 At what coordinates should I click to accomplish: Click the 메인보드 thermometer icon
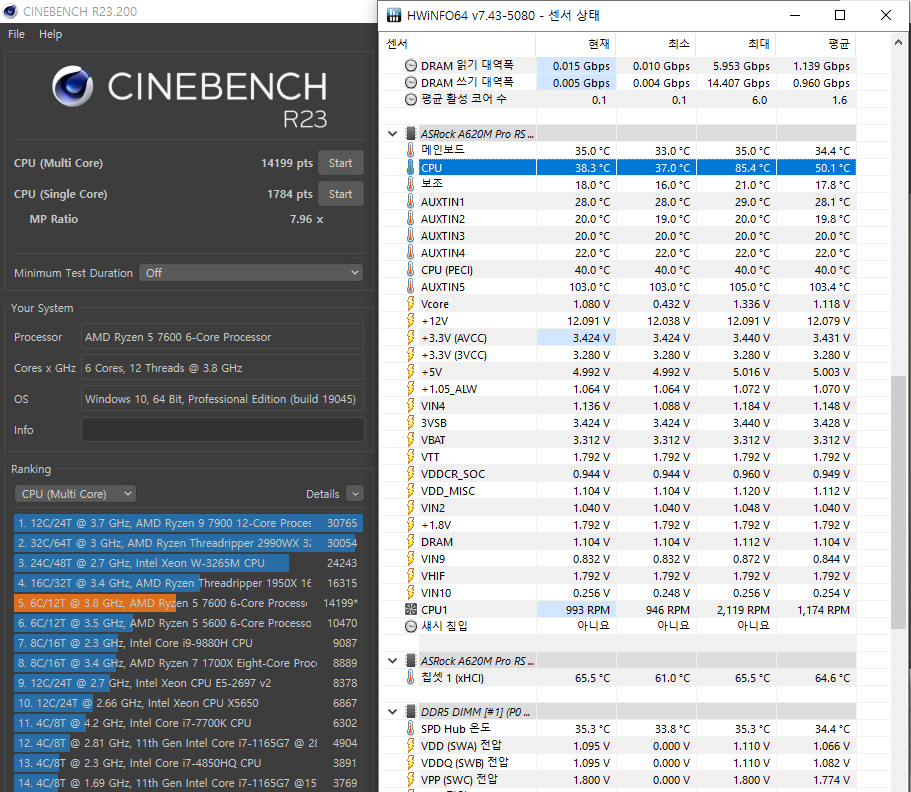[411, 150]
